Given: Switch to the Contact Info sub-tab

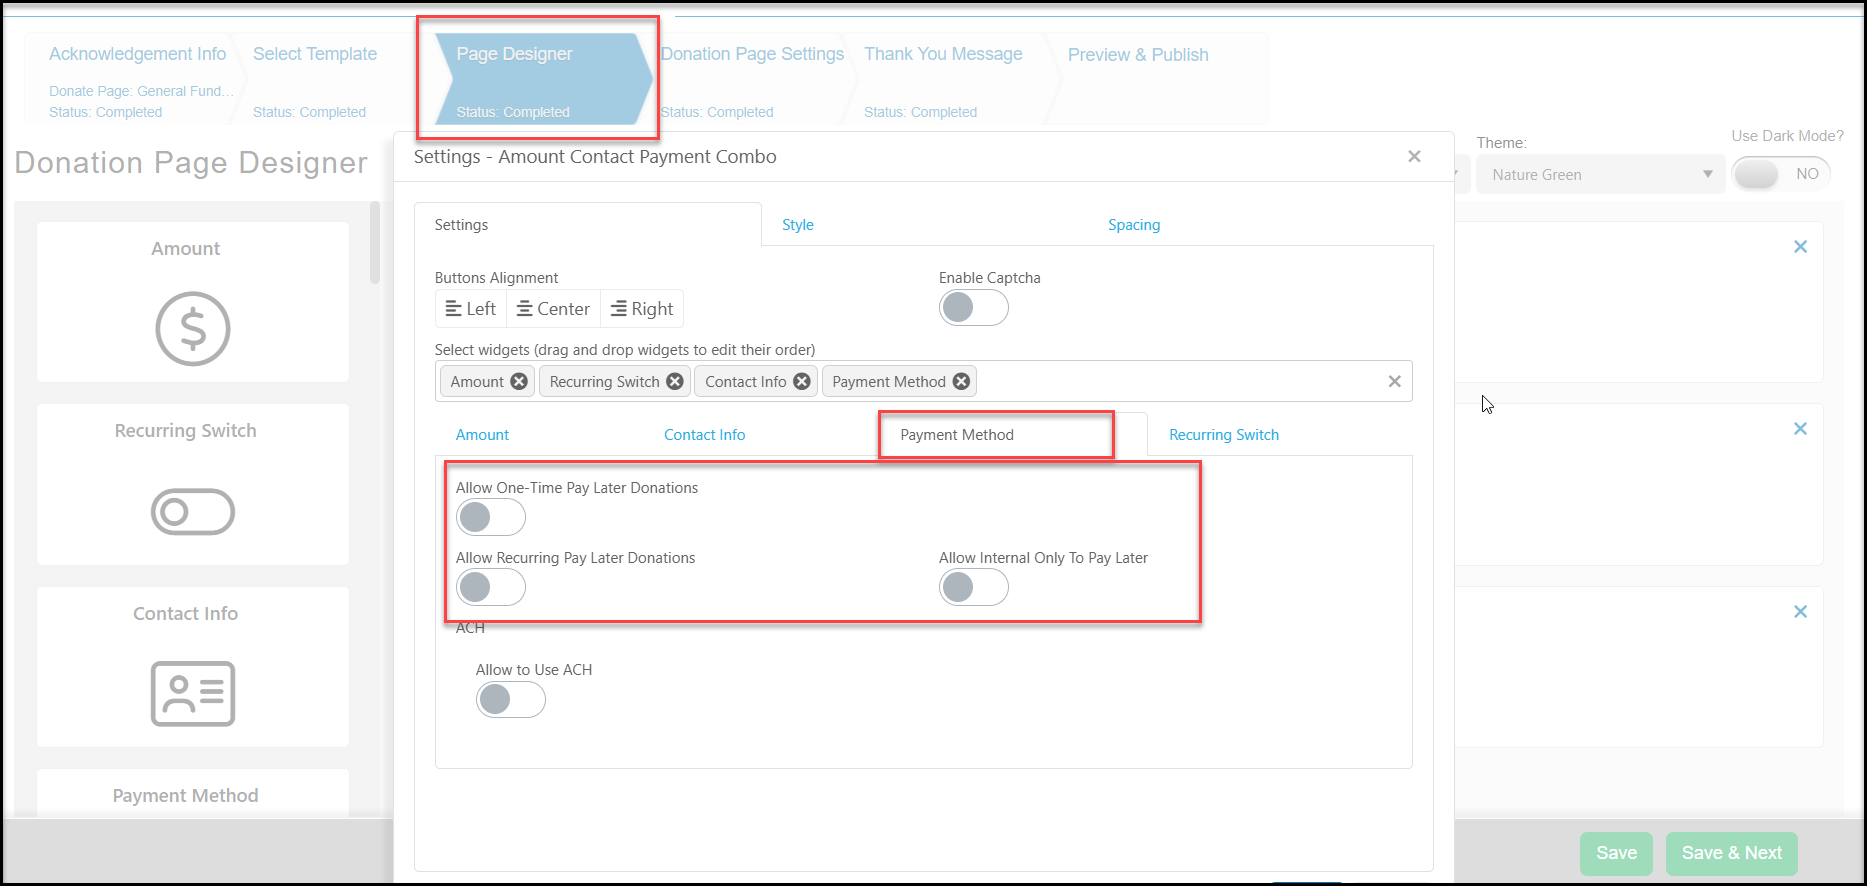Looking at the screenshot, I should (x=705, y=435).
